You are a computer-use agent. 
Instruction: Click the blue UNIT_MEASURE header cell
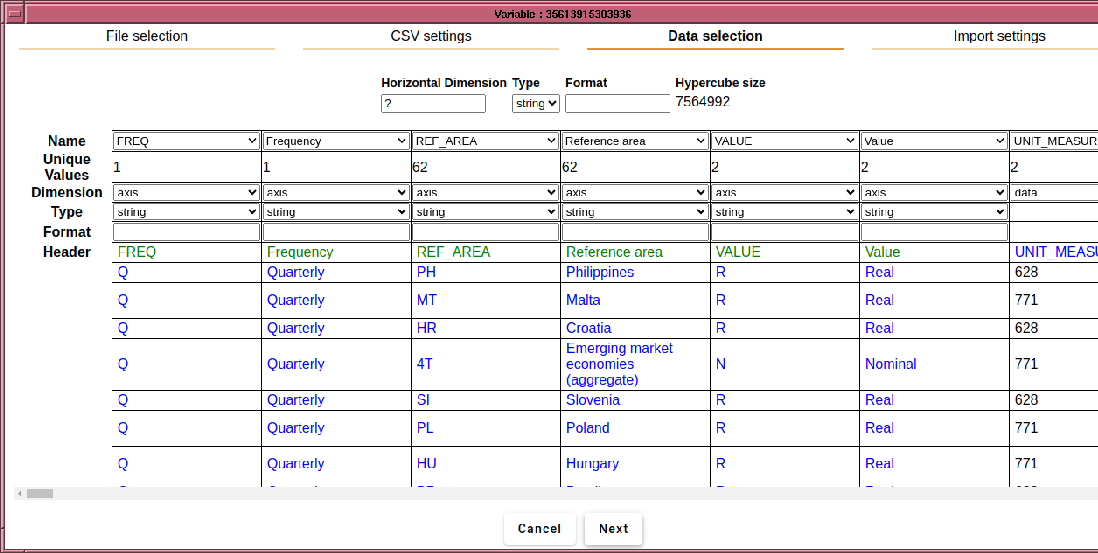point(1056,252)
